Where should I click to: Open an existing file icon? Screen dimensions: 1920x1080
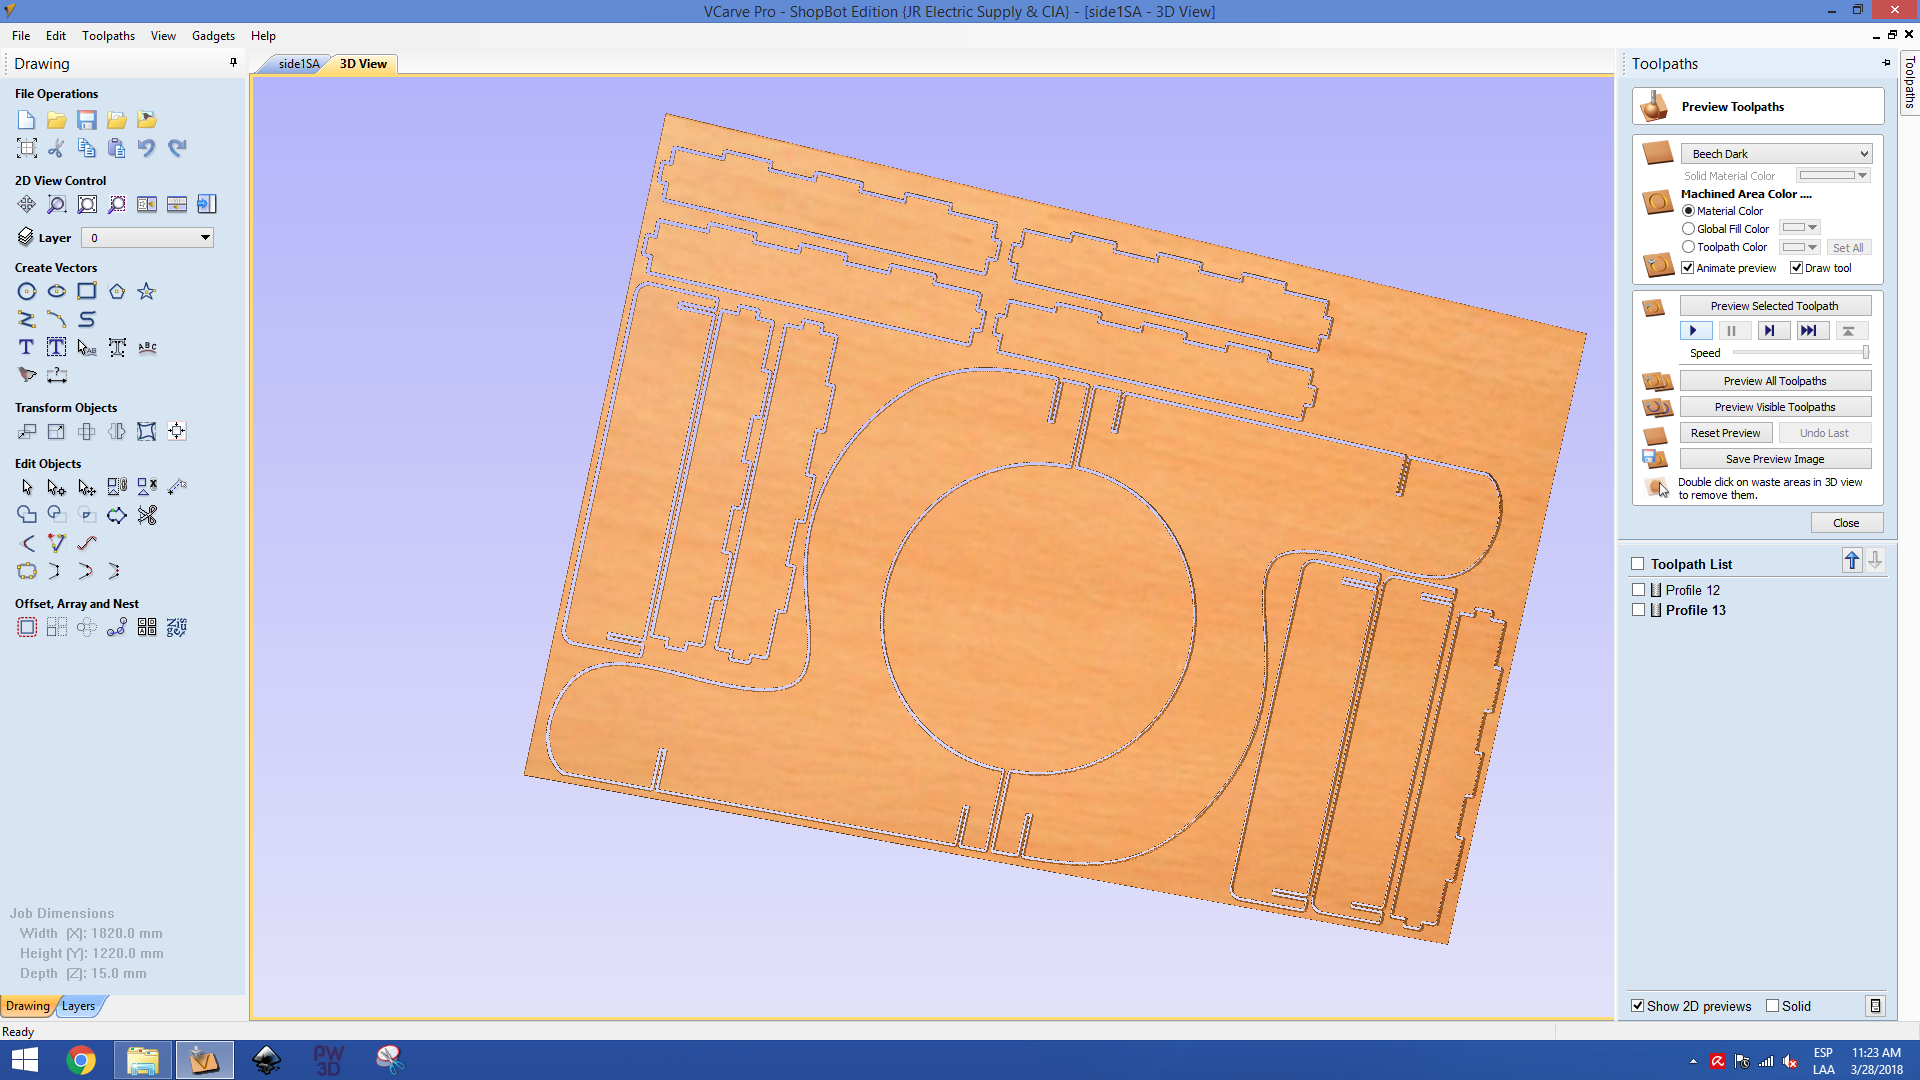pos(57,120)
